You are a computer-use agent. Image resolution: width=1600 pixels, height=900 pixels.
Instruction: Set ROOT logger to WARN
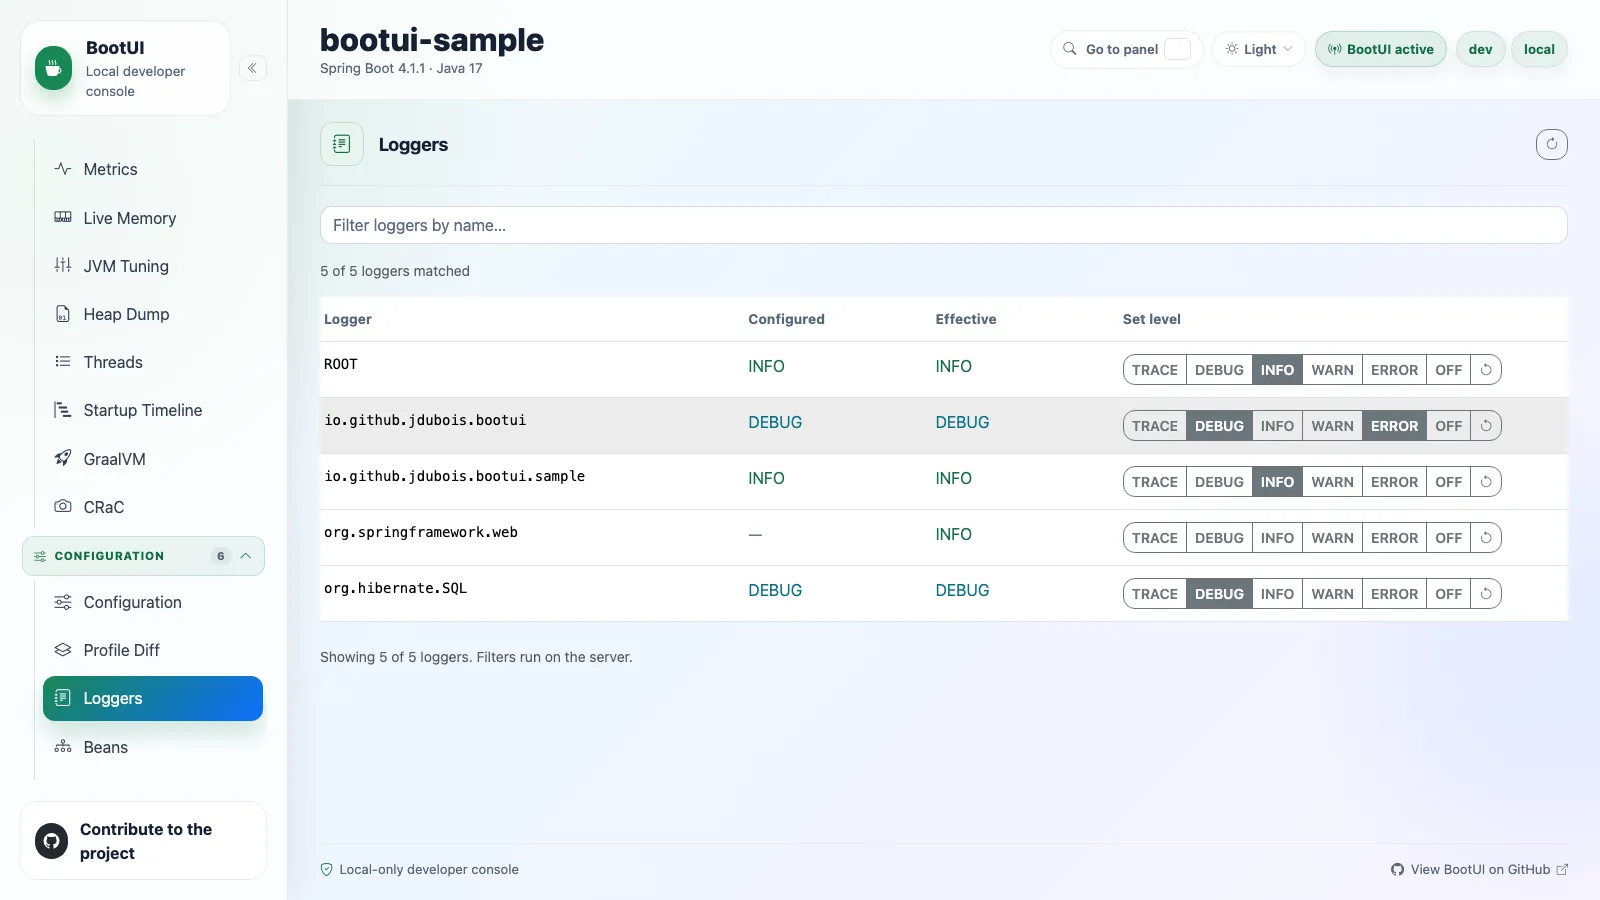coord(1332,370)
